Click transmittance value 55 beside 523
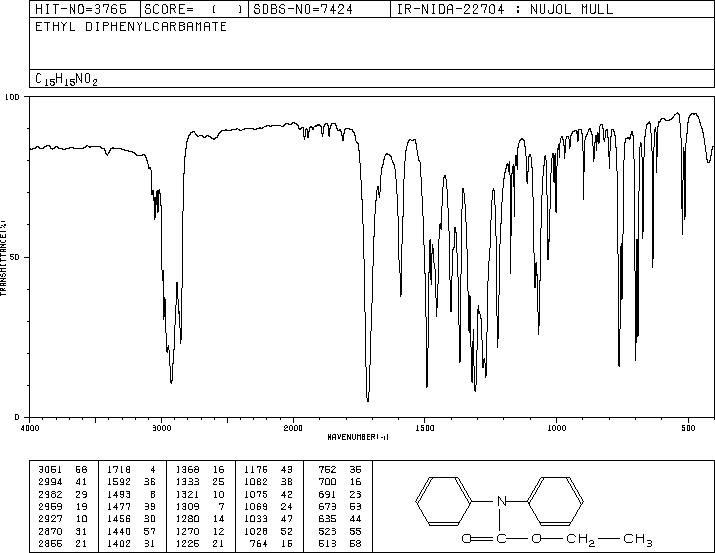The height and width of the screenshot is (553, 715). [x=355, y=532]
